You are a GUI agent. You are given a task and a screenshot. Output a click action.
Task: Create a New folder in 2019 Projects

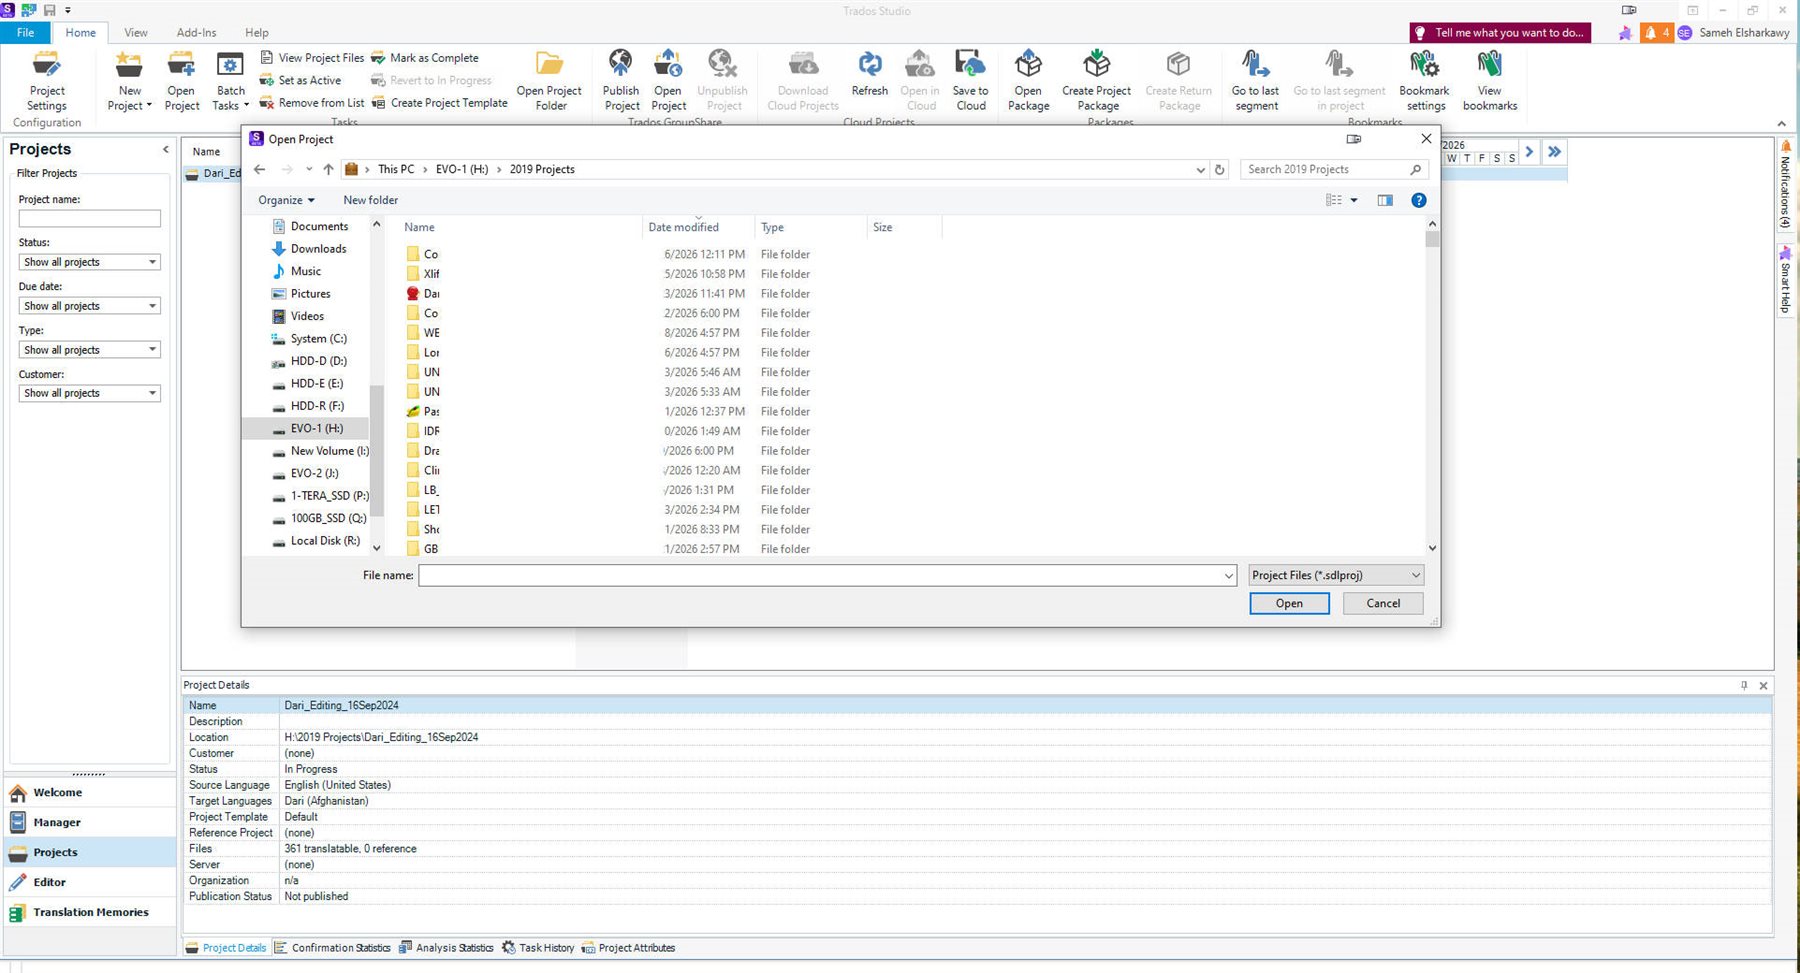tap(370, 200)
